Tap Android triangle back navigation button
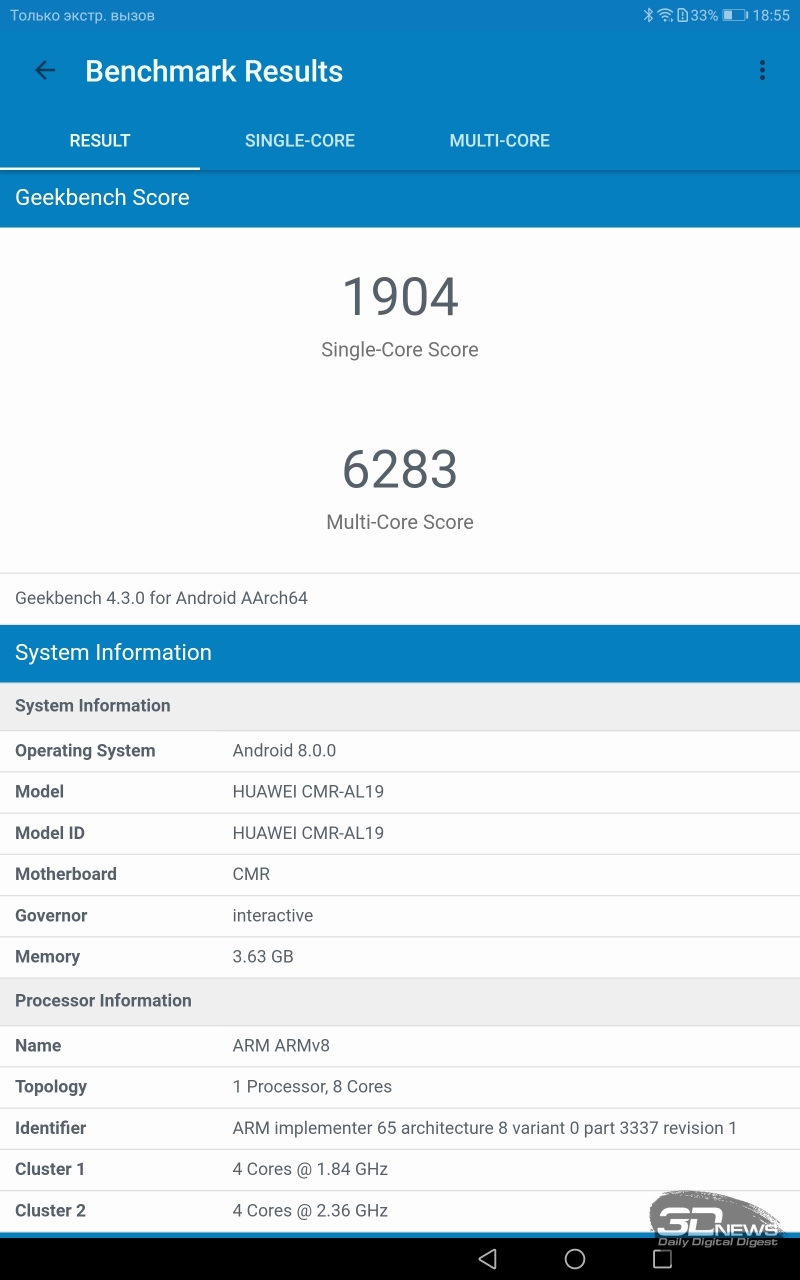This screenshot has width=800, height=1280. tap(487, 1258)
